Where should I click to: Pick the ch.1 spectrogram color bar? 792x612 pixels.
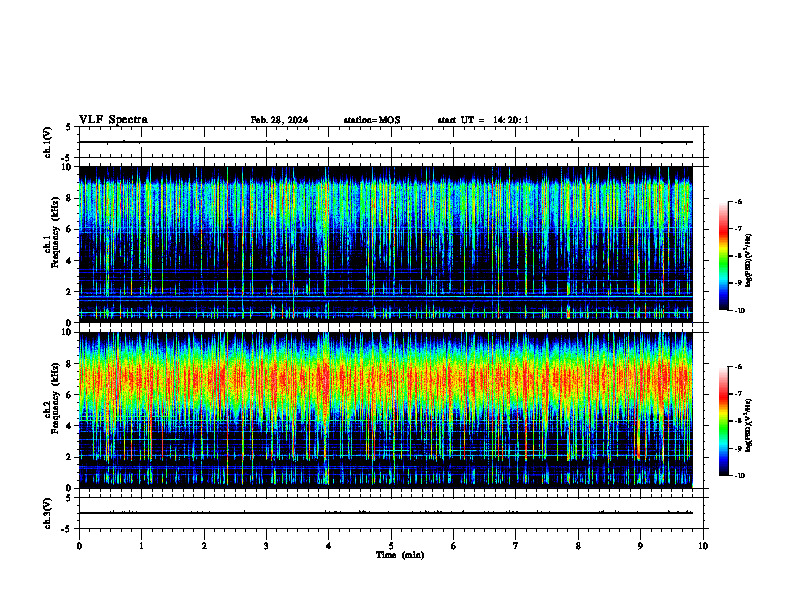[x=723, y=256]
